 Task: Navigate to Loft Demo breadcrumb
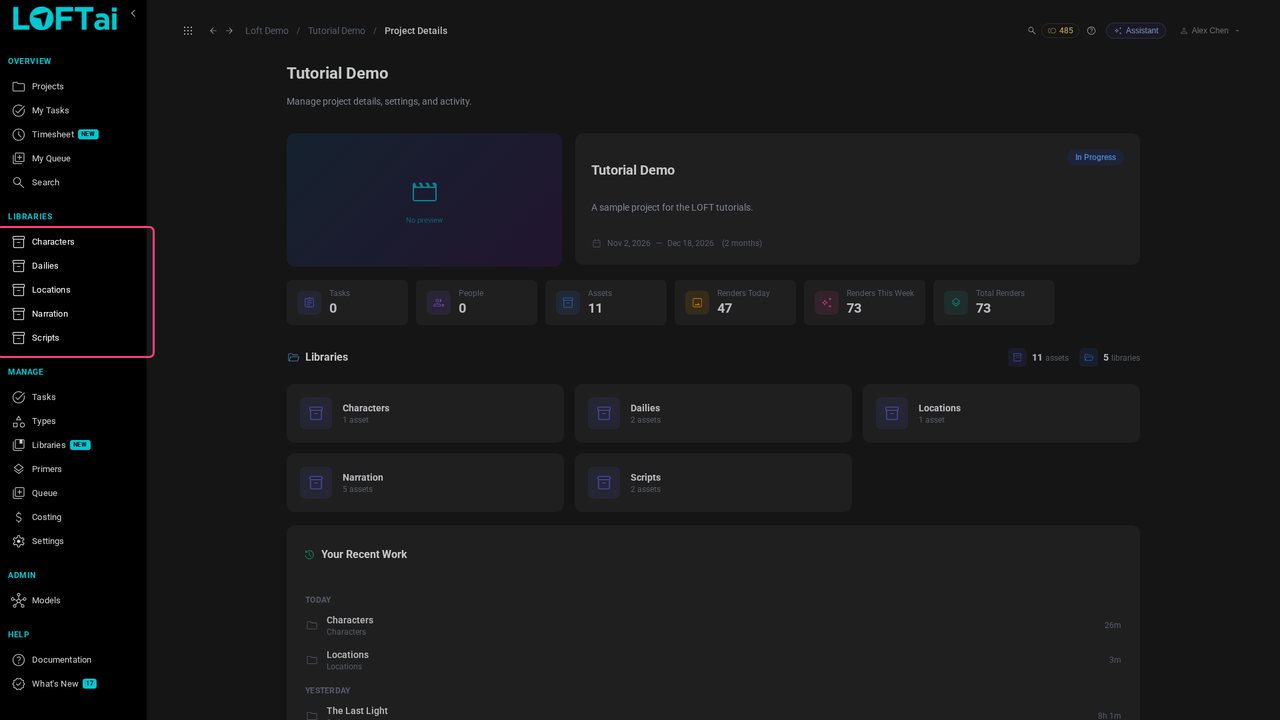point(267,31)
